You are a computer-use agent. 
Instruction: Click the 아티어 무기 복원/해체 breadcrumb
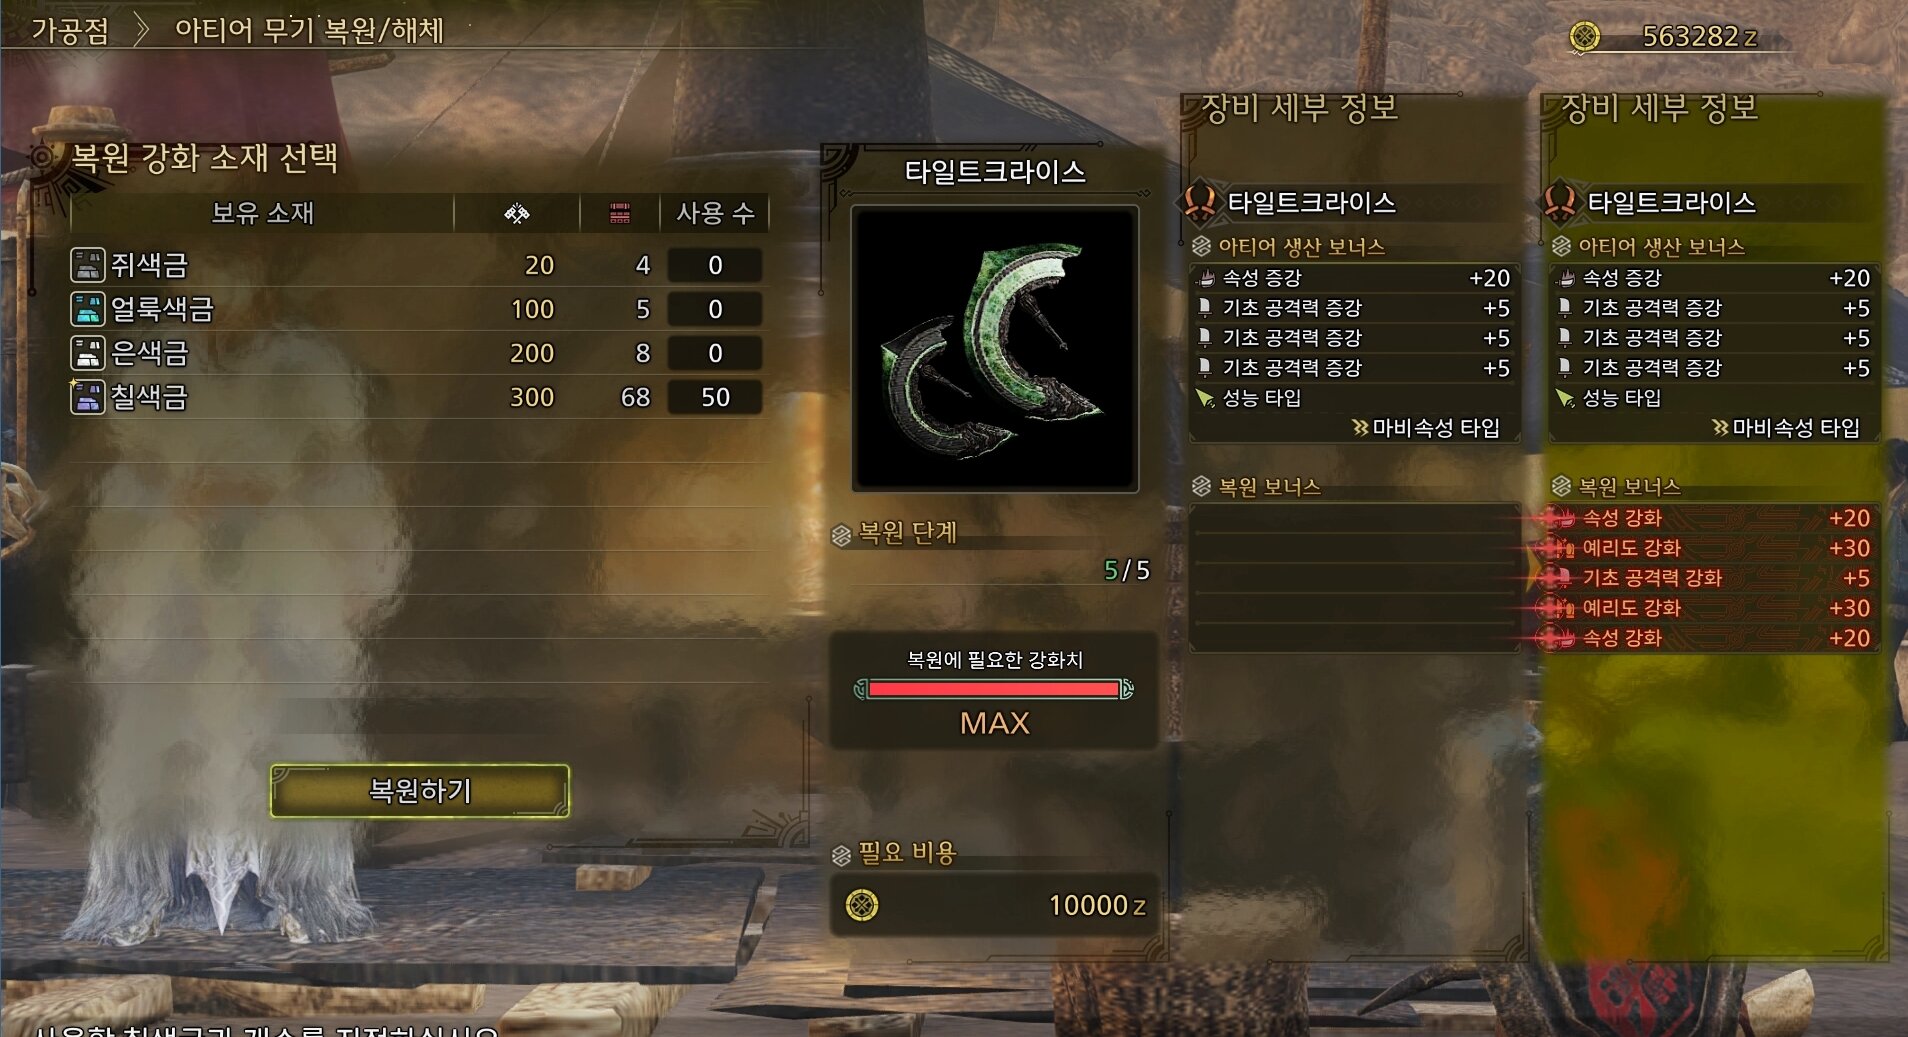pos(309,30)
